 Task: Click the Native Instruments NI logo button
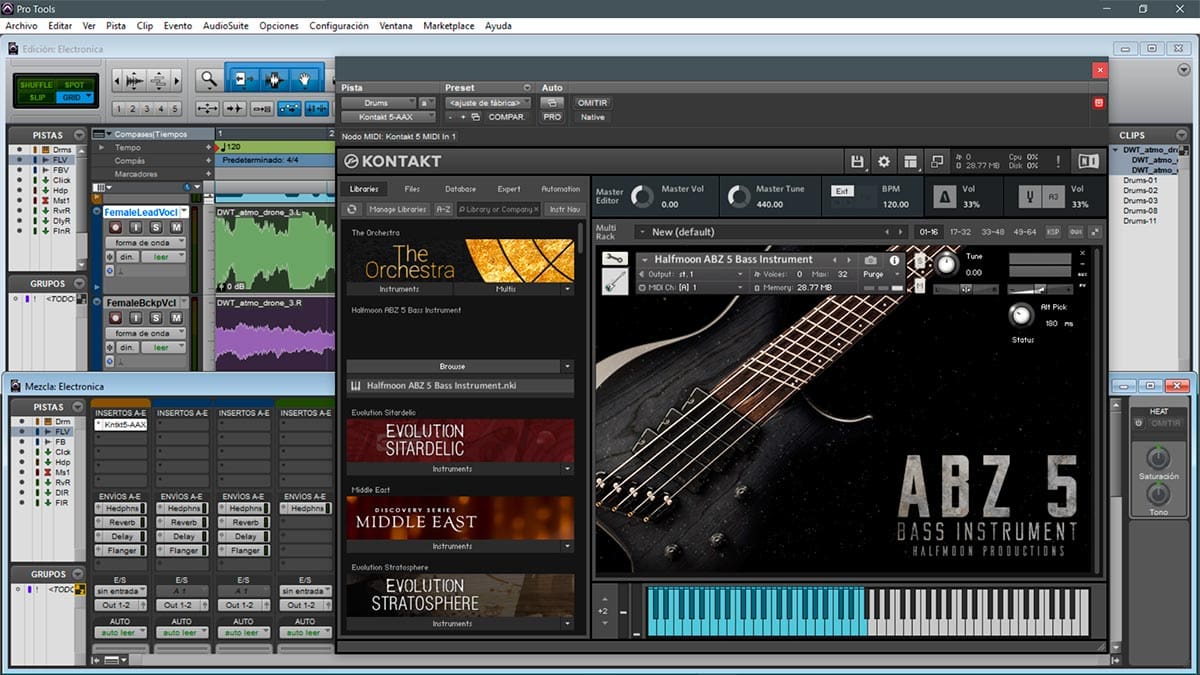click(x=1087, y=161)
